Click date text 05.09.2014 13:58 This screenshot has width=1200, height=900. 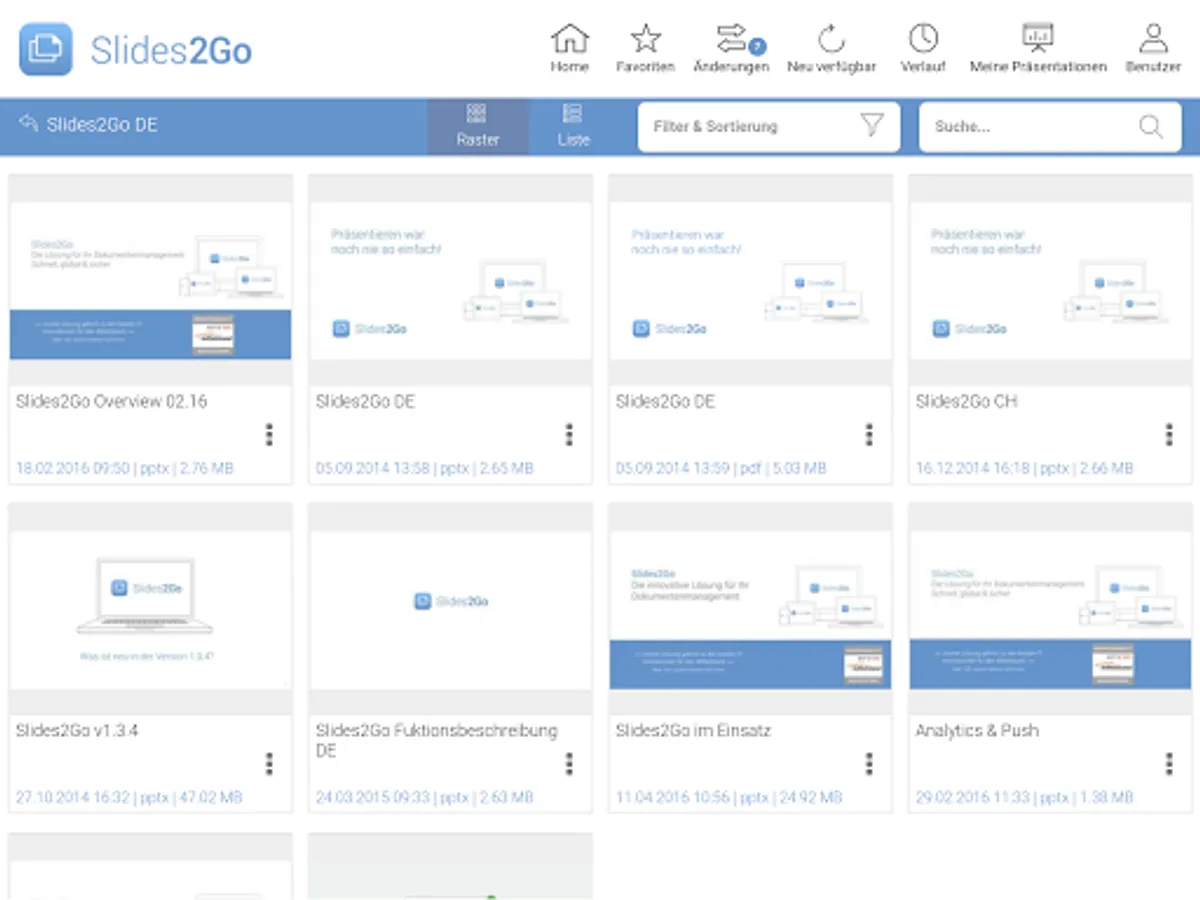(x=373, y=467)
